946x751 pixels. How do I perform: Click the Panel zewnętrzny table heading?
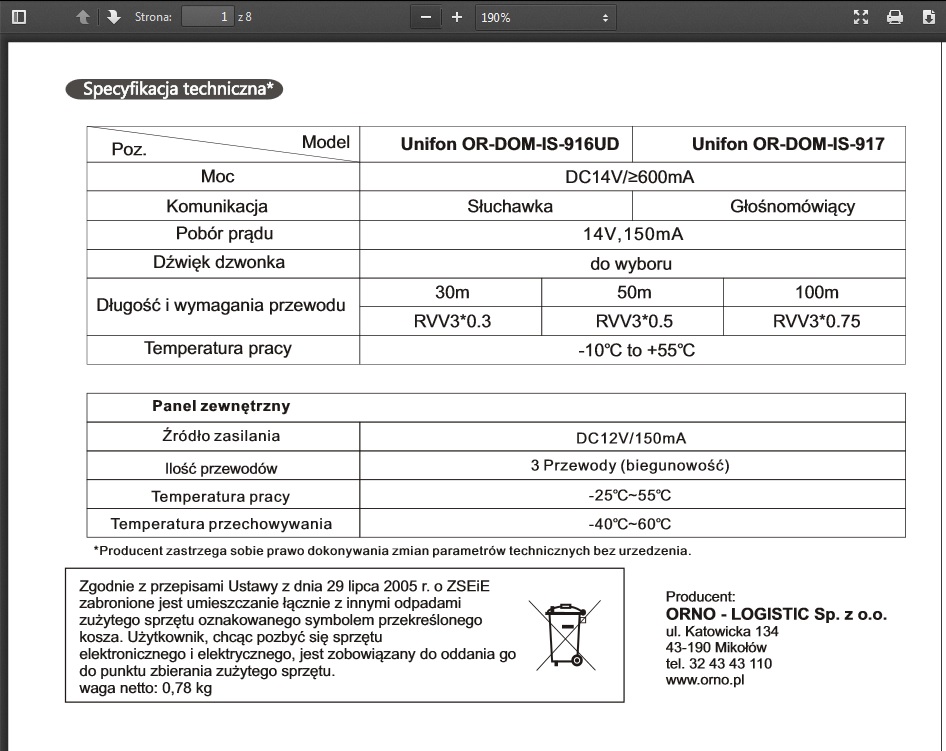(x=221, y=406)
